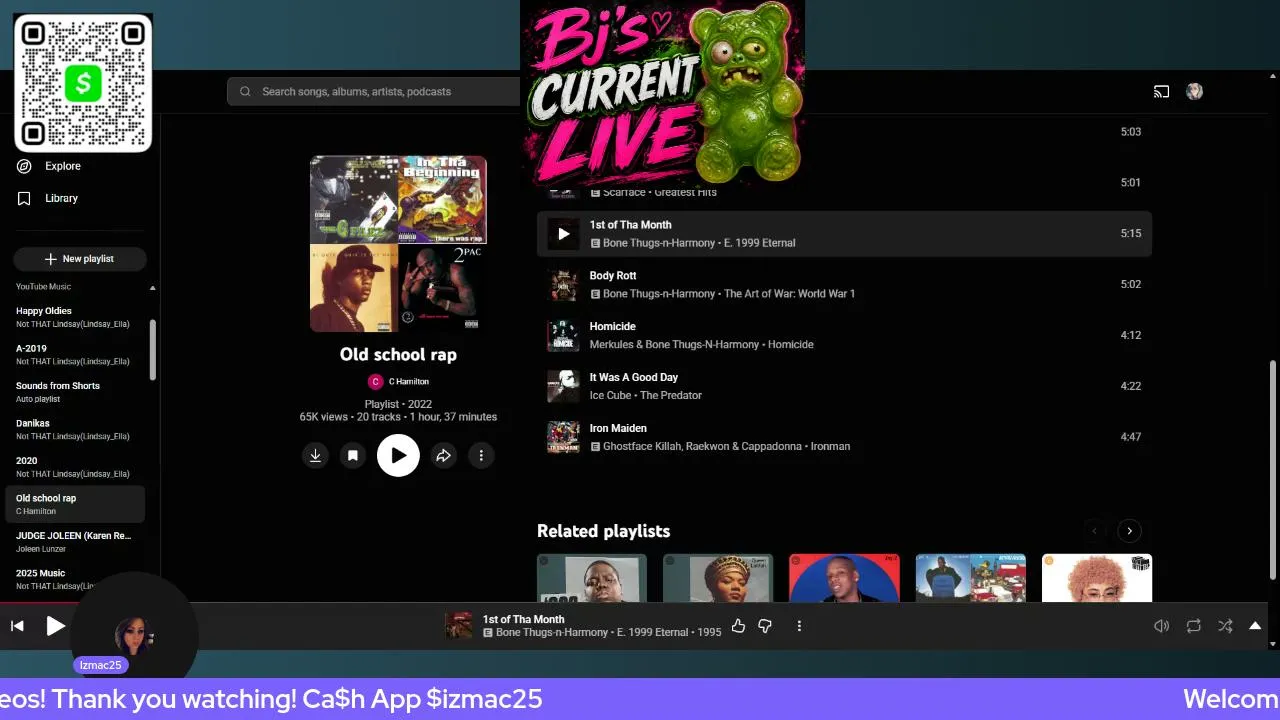Skip to the previous track
The image size is (1280, 720).
(x=17, y=626)
